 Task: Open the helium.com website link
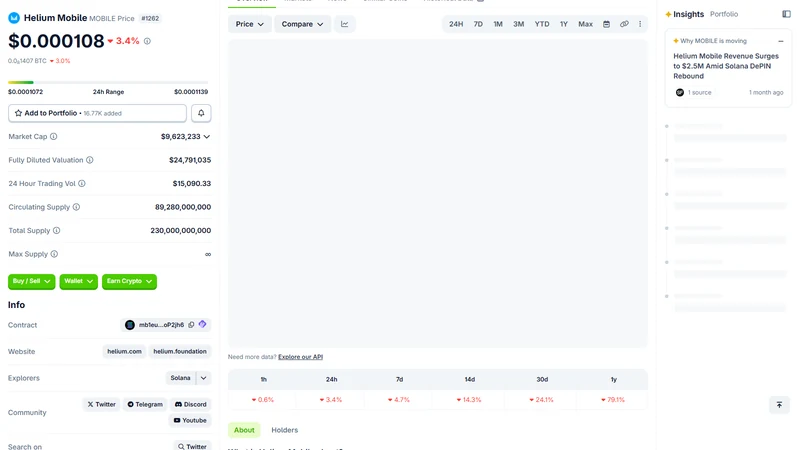tap(124, 352)
